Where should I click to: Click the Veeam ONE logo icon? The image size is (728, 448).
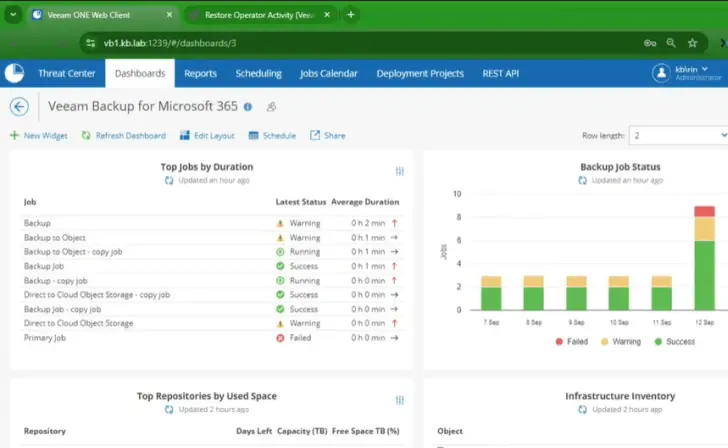[x=14, y=73]
